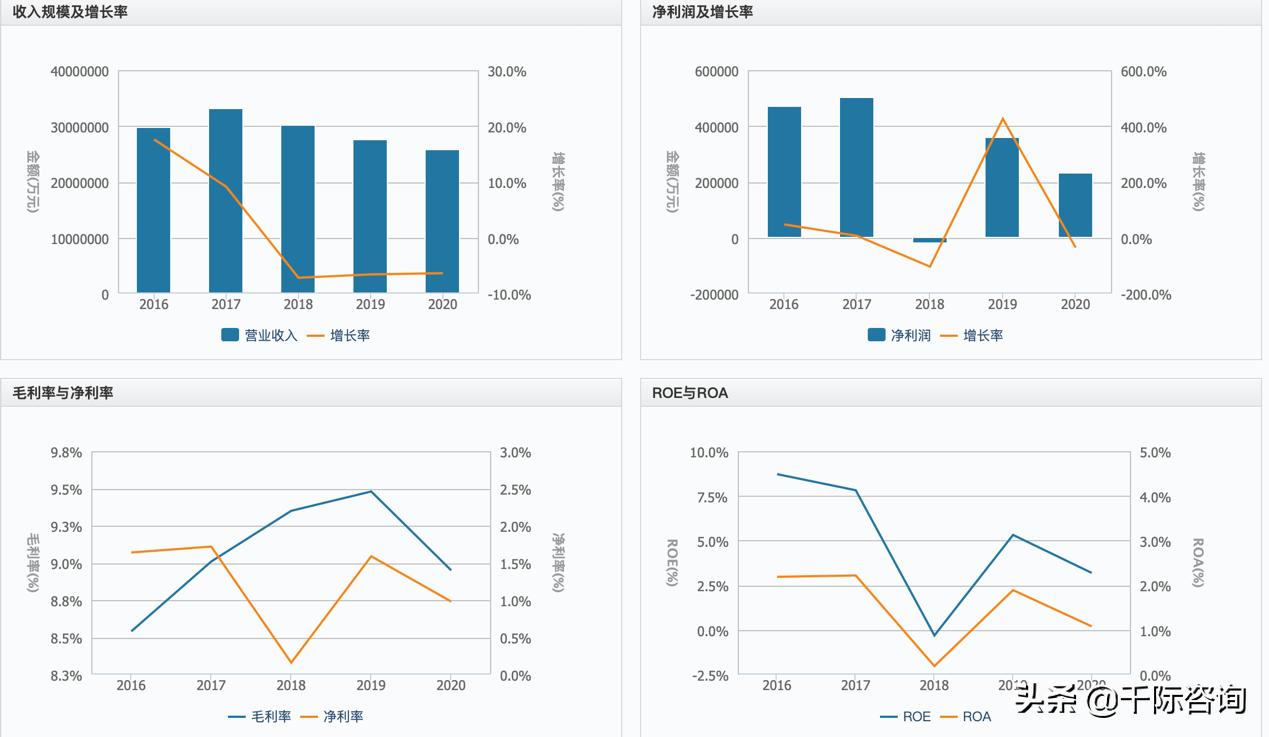Select the 毛利率与净利率 panel header

[x=63, y=393]
